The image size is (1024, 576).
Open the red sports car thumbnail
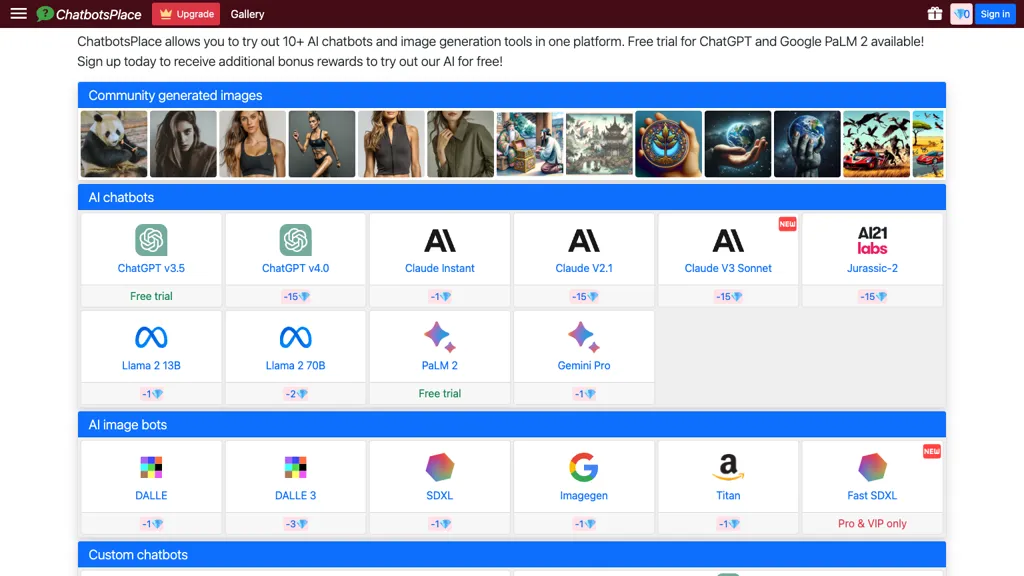(876, 144)
